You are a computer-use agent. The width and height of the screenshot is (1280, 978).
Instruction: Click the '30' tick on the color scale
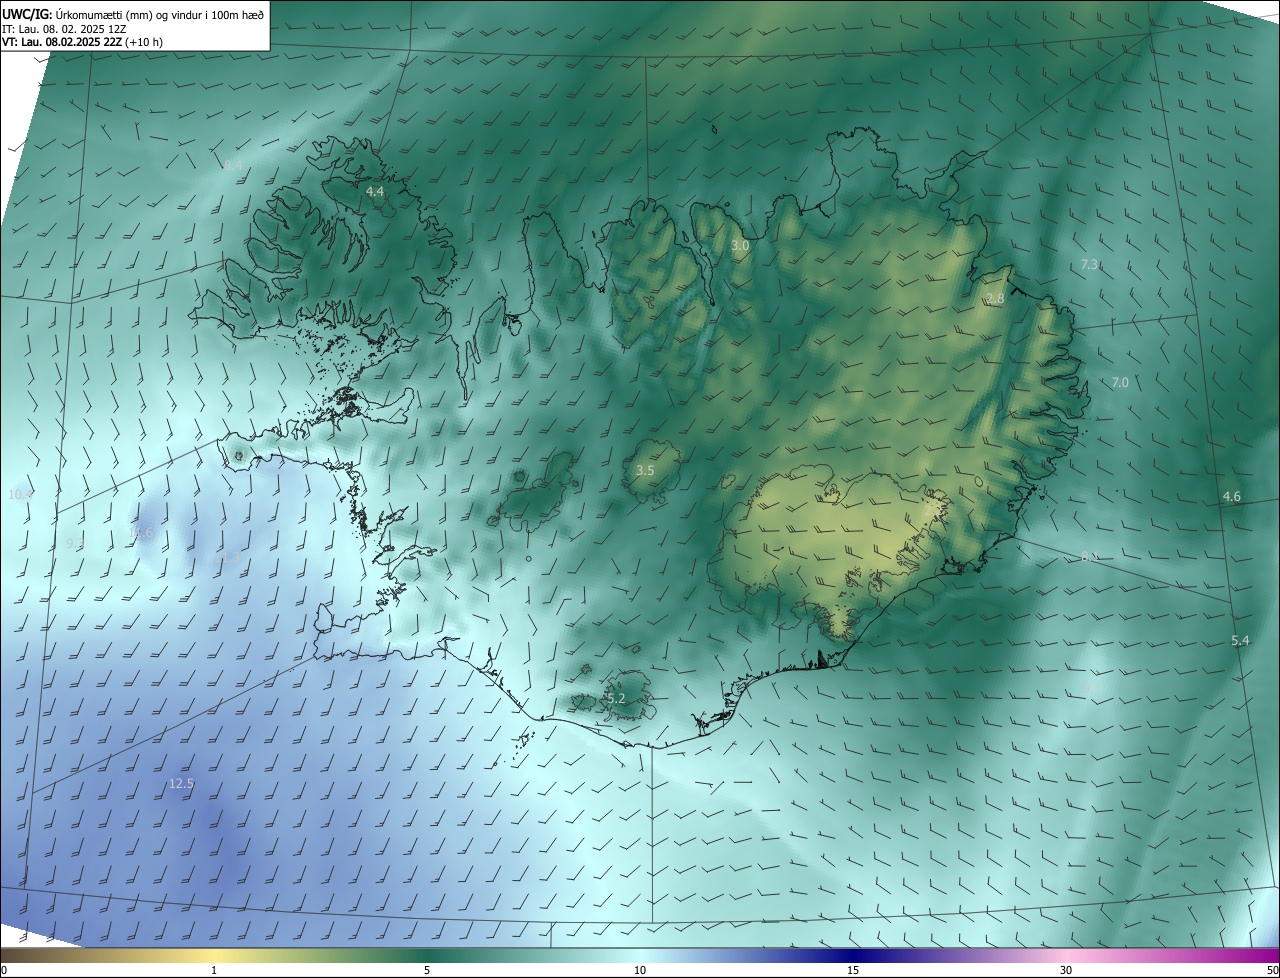(x=1066, y=970)
